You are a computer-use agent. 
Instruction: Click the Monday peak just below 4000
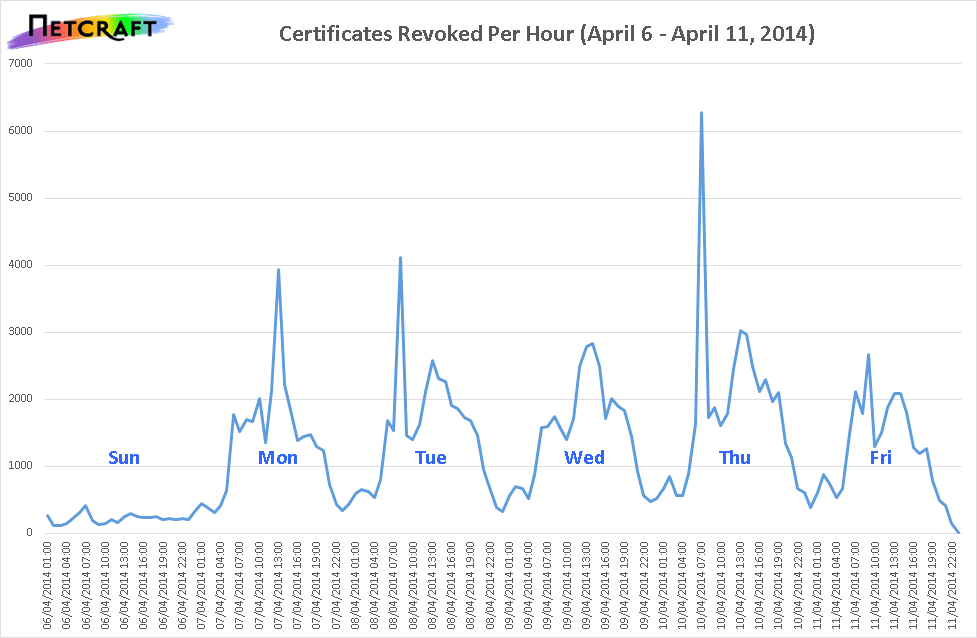pos(278,270)
